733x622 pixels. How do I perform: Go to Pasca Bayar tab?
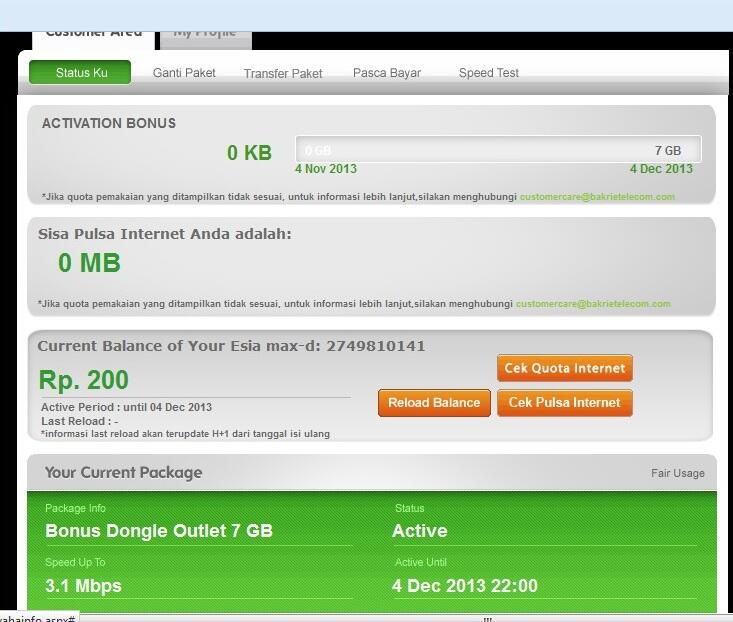tap(387, 73)
